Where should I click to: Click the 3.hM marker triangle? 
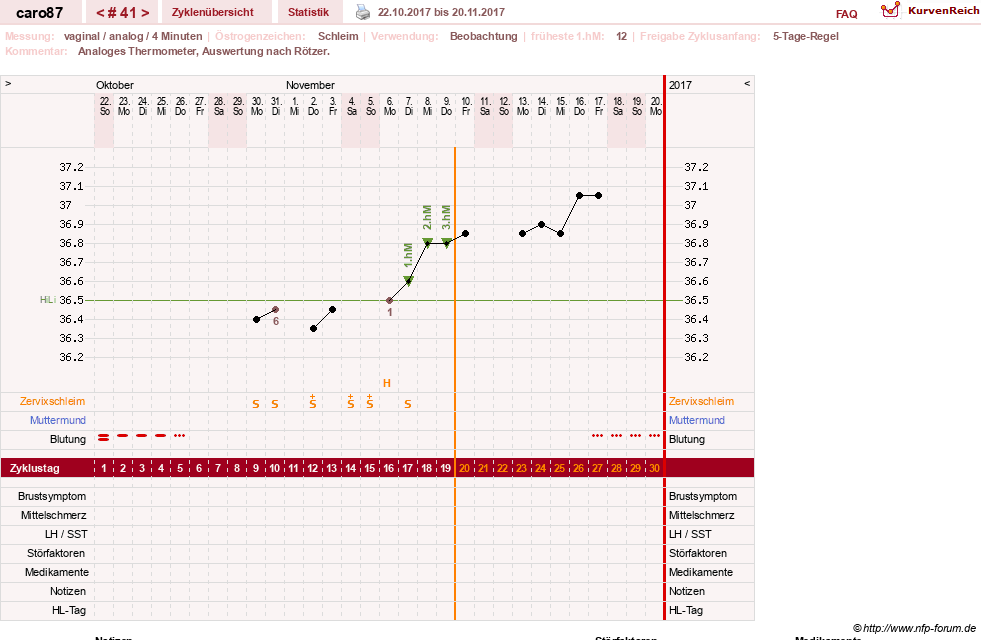coord(446,243)
